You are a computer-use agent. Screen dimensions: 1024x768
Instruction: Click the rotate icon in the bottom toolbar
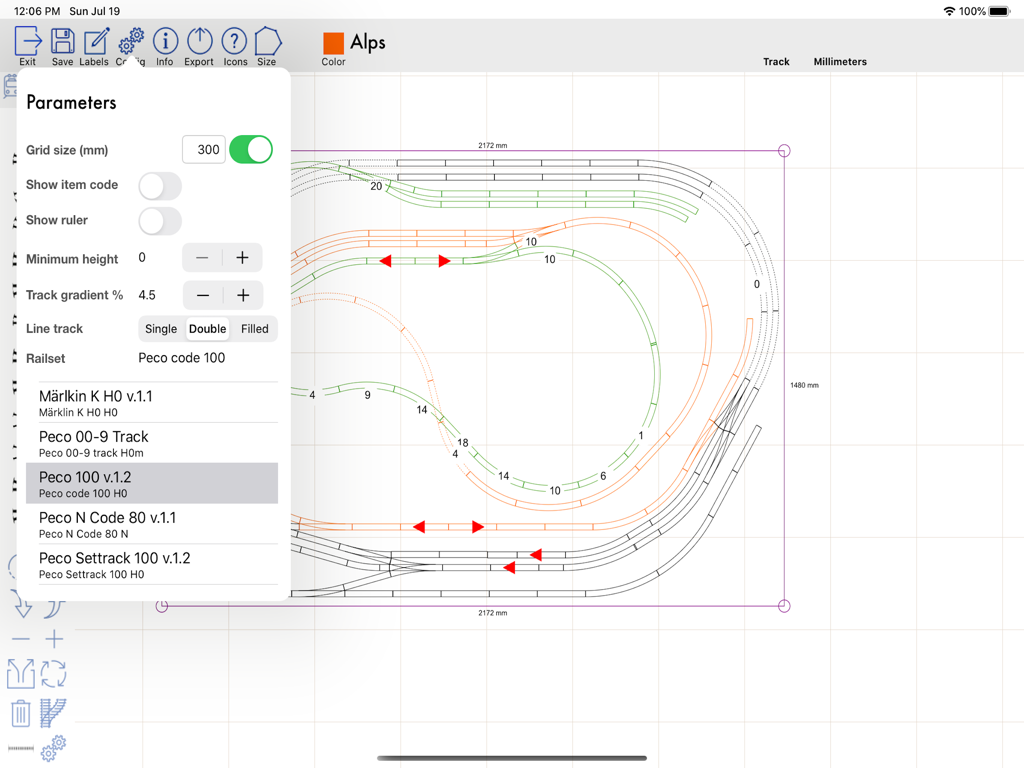coord(54,674)
